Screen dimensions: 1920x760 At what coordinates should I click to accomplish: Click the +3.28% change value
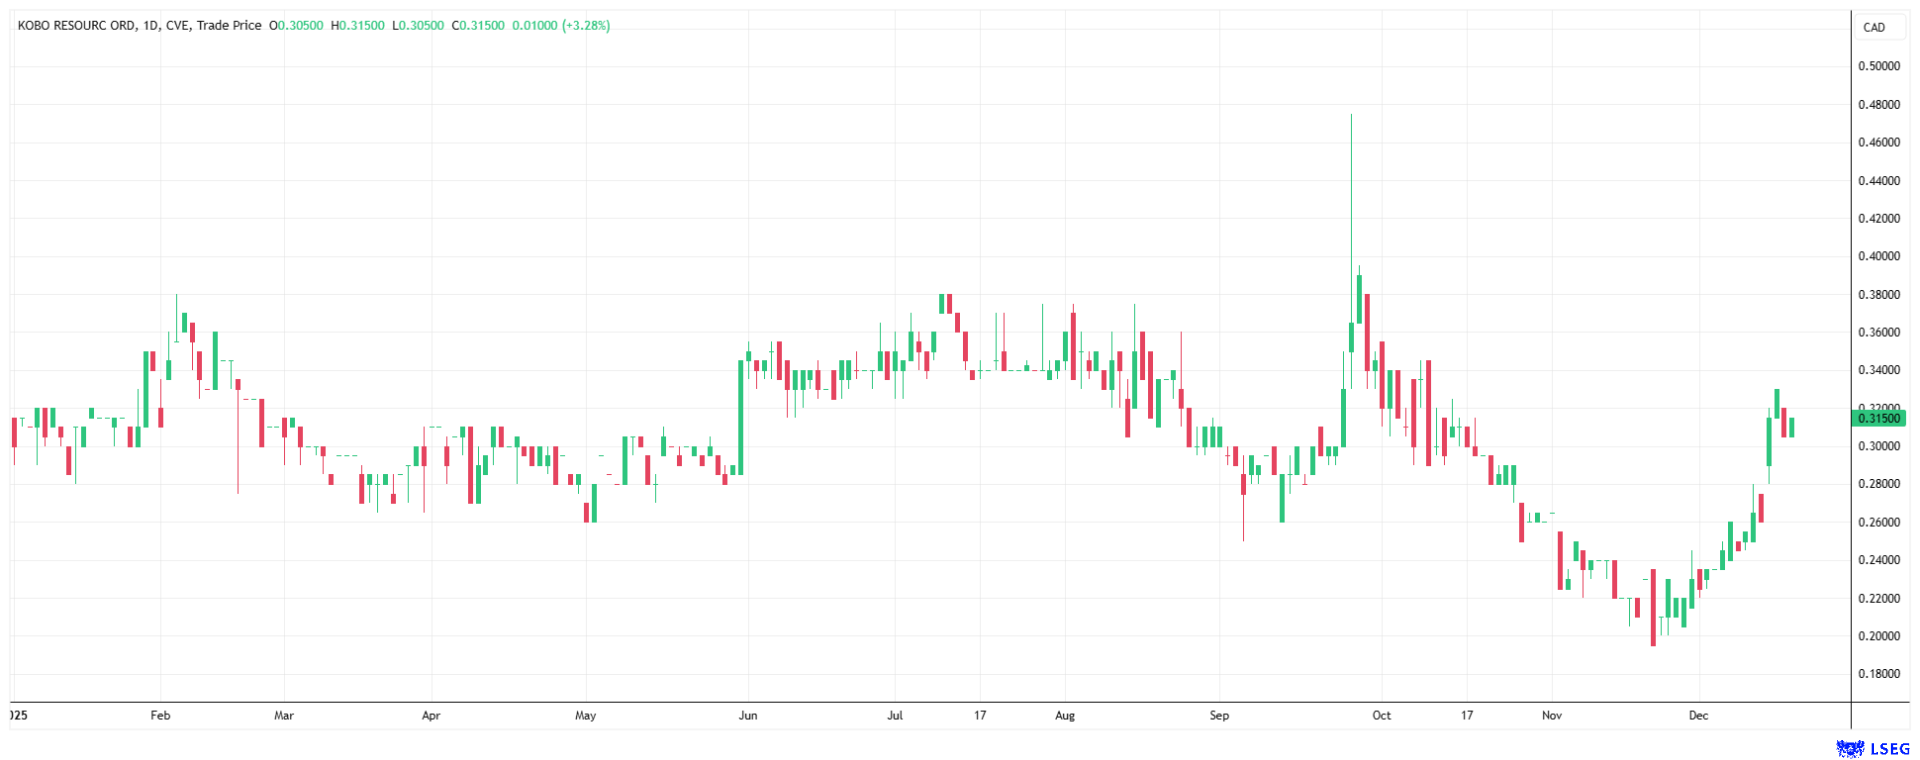[x=586, y=25]
